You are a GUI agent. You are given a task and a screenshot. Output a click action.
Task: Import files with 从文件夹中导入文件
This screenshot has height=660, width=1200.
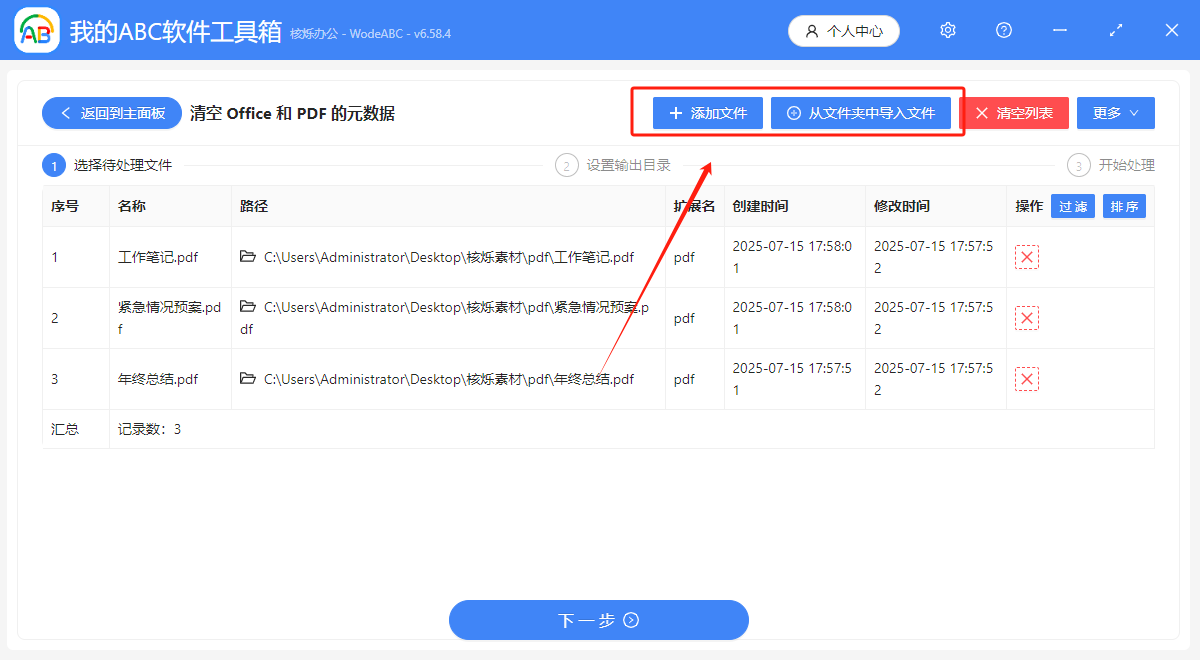(x=861, y=113)
